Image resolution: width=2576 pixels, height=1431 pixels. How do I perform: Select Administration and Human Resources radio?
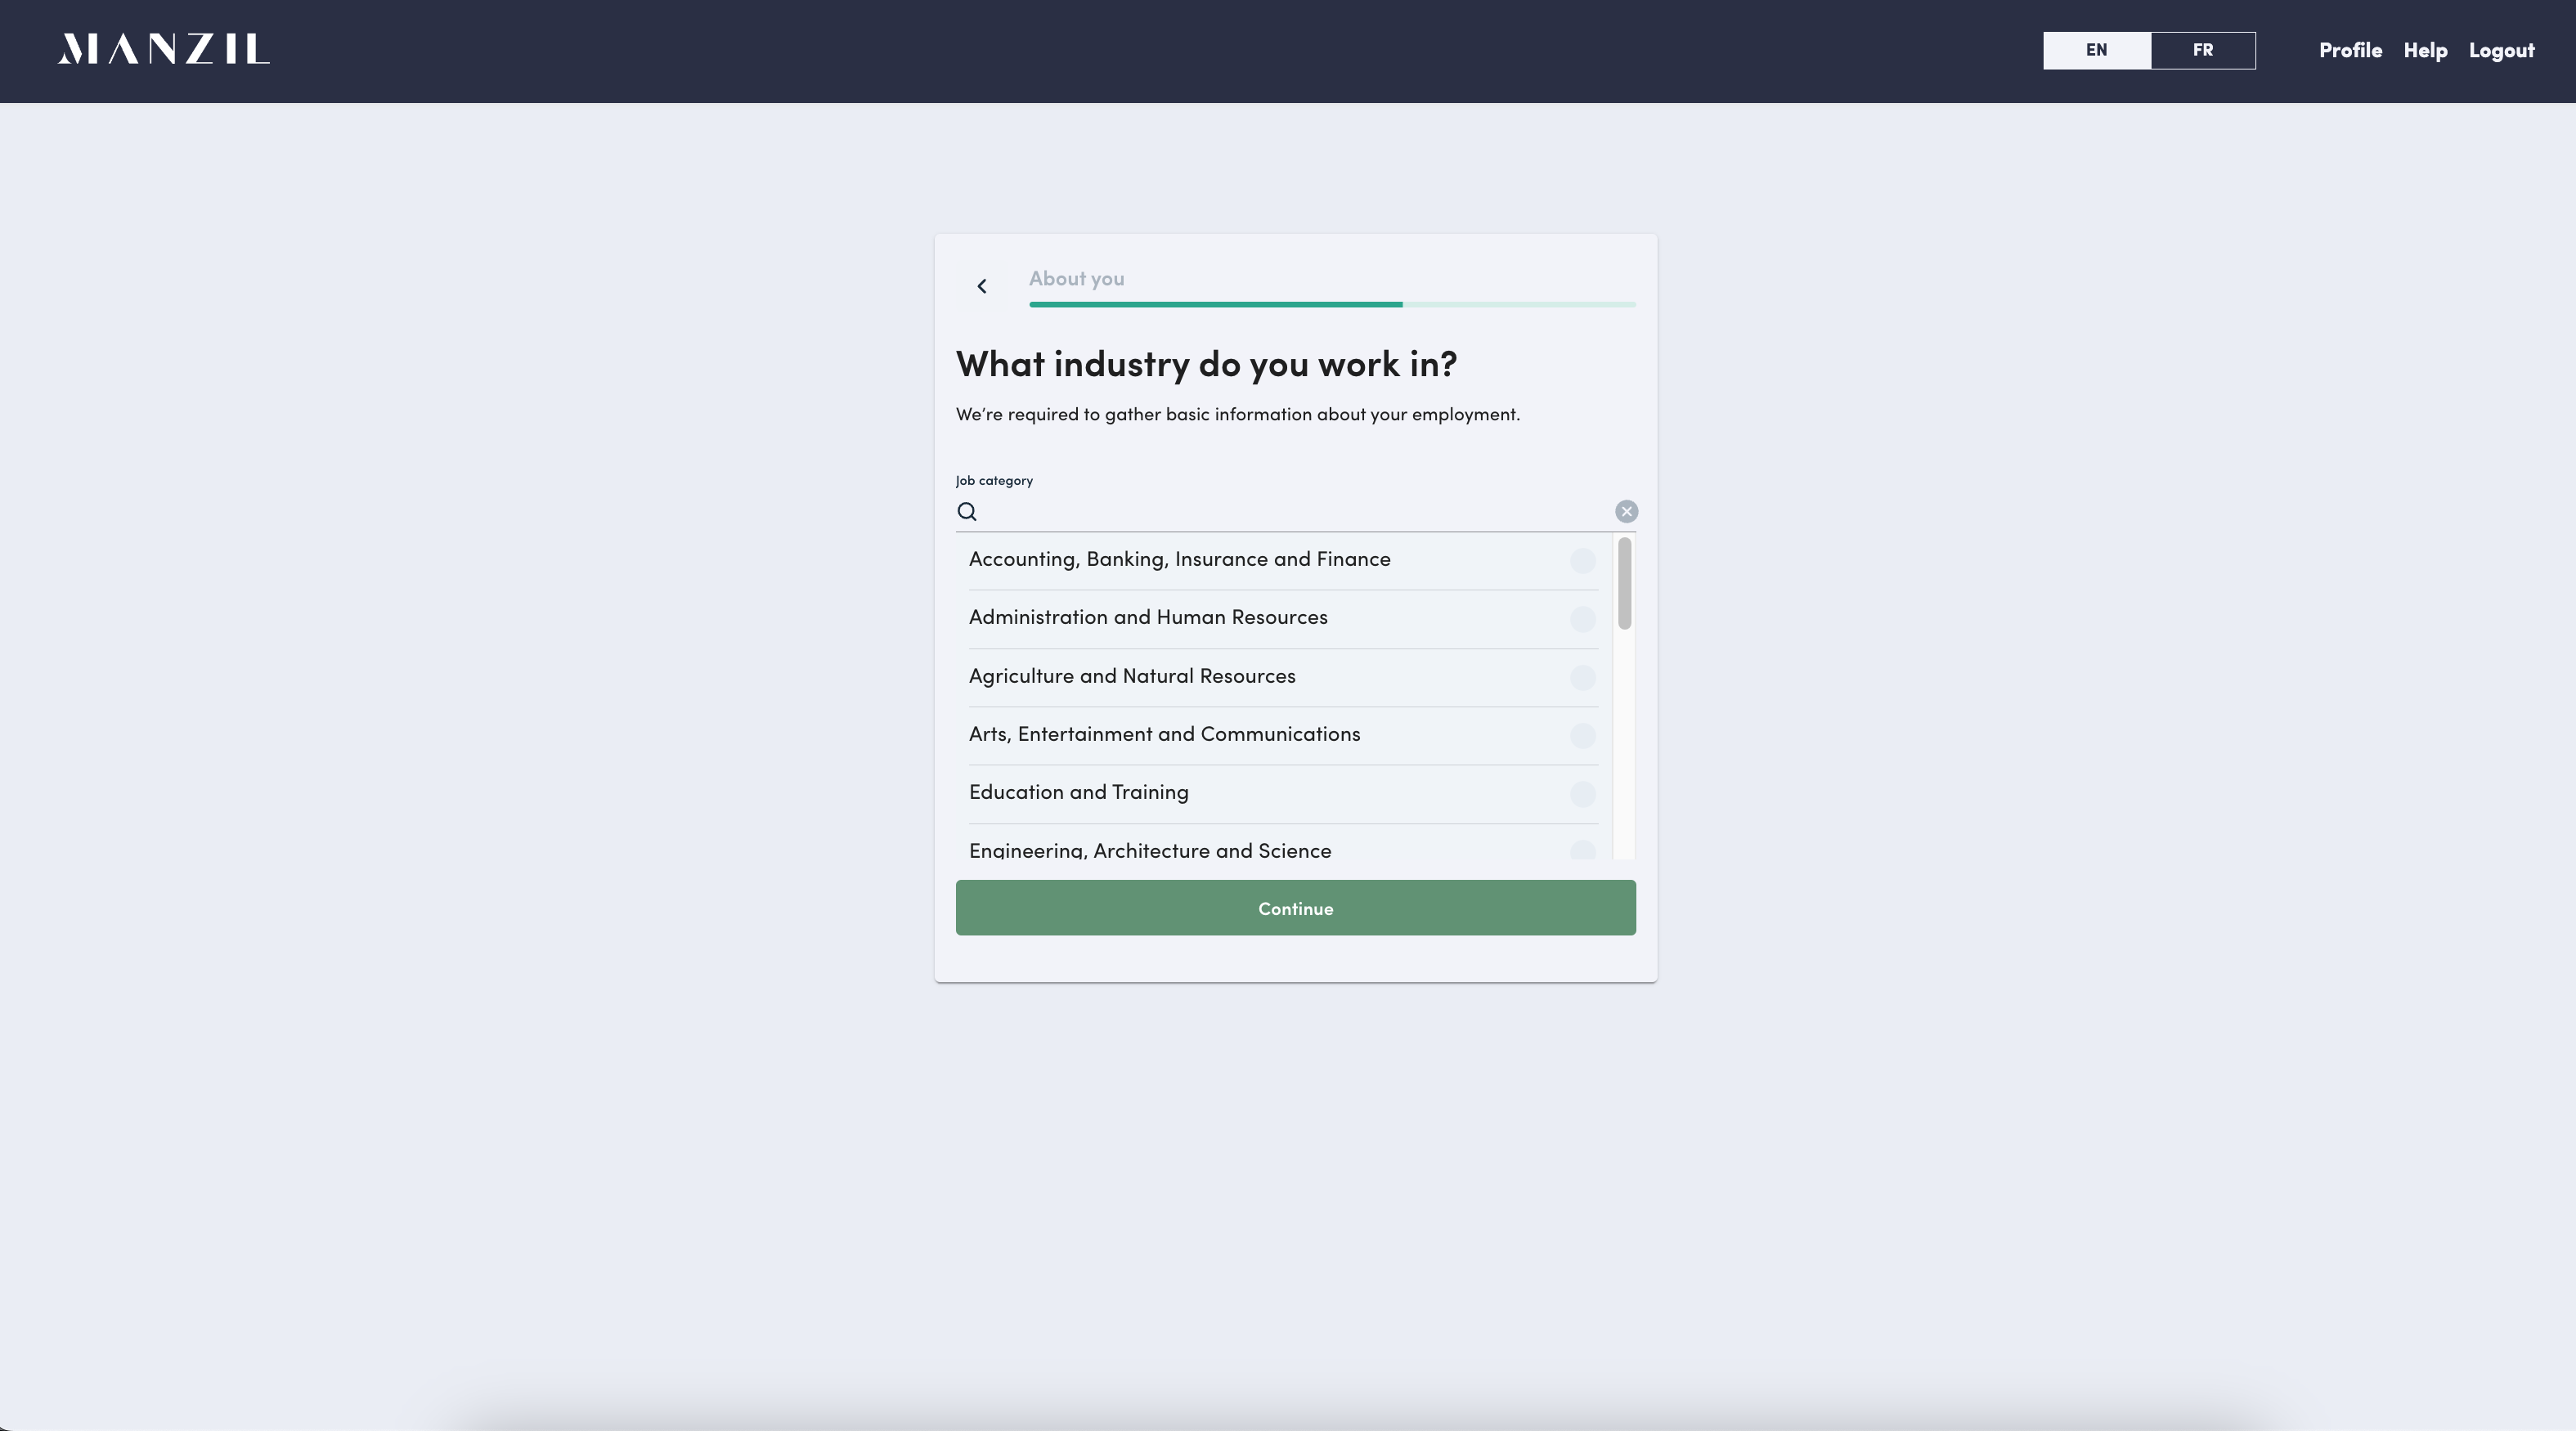pyautogui.click(x=1582, y=619)
